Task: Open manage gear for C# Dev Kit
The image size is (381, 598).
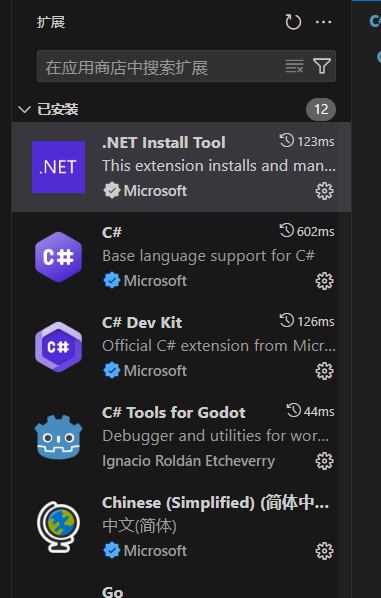Action: [x=324, y=371]
